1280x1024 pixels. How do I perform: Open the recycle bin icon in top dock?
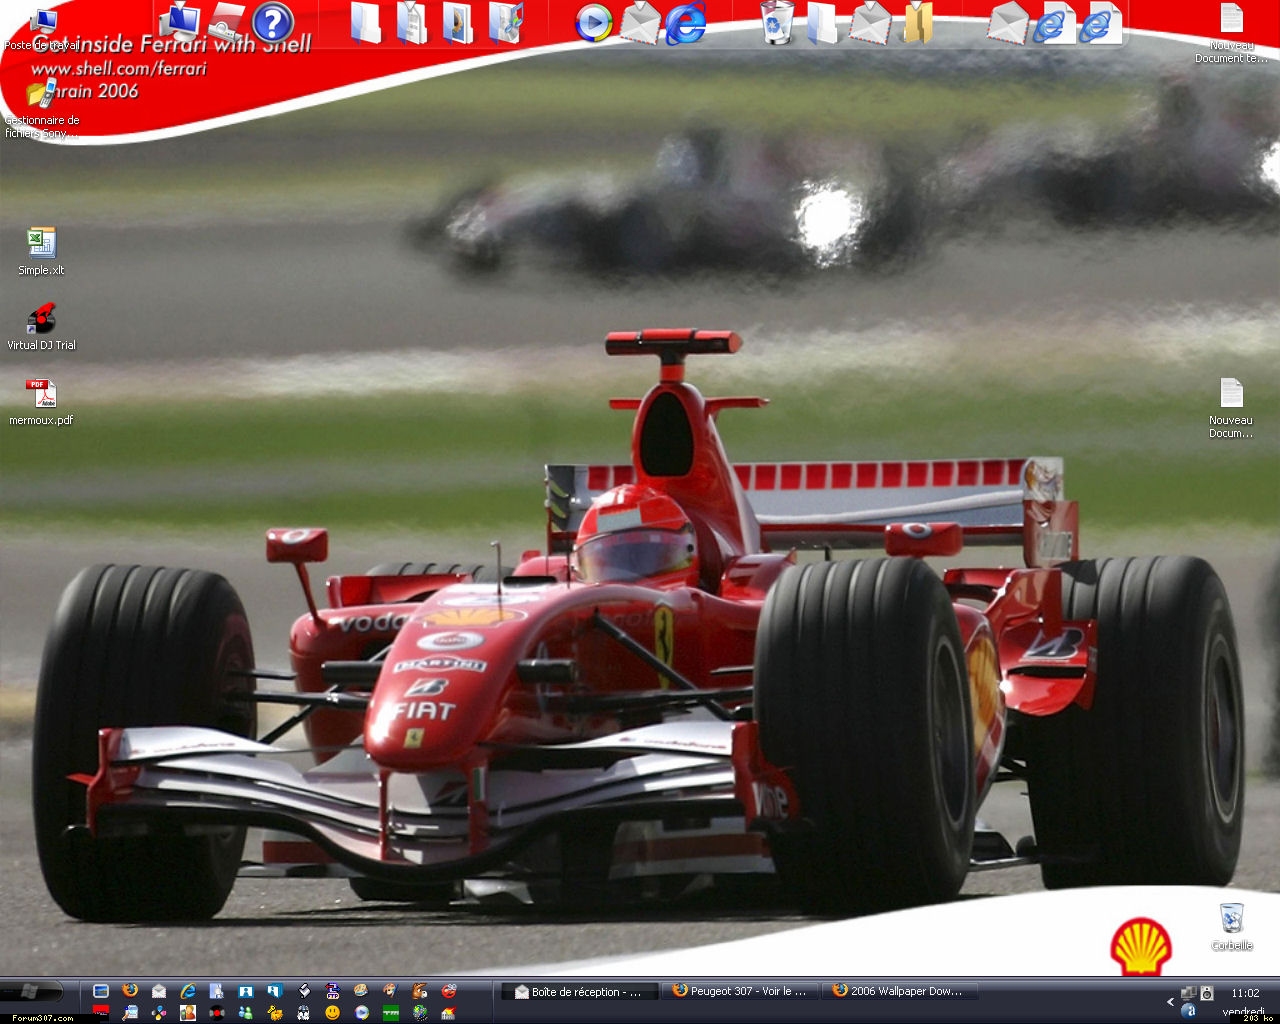click(777, 22)
